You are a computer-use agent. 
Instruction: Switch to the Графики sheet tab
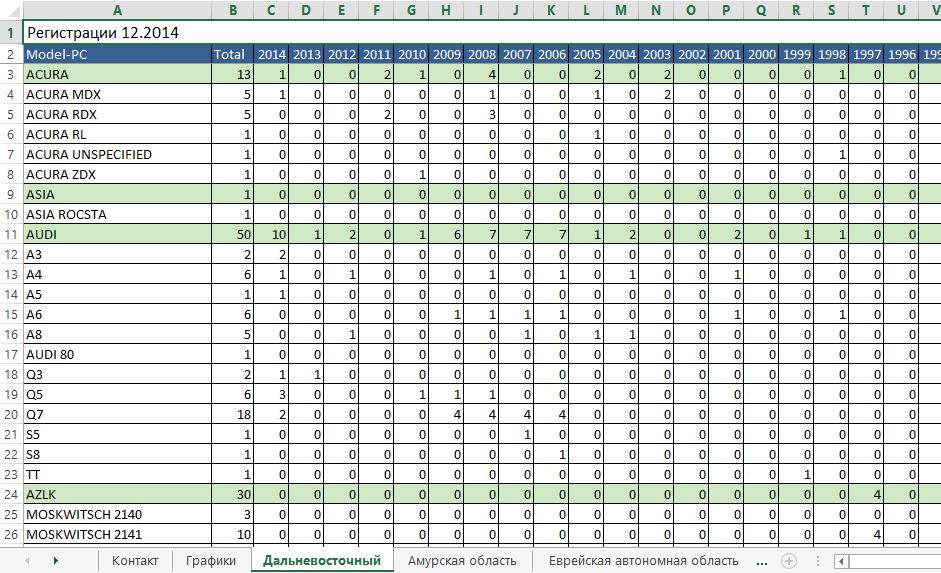point(211,560)
